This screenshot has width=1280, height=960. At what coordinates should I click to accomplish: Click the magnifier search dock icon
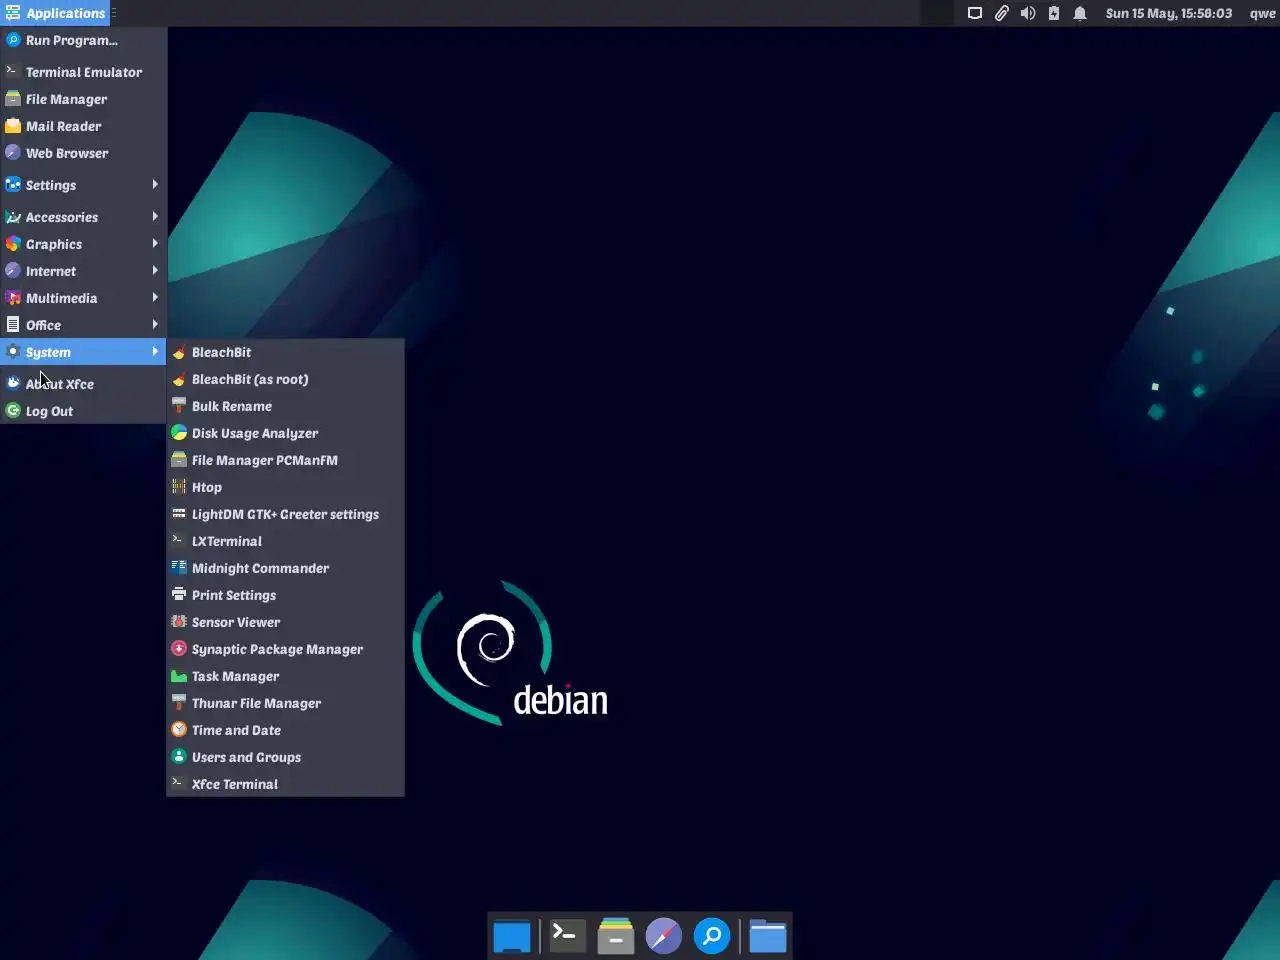tap(712, 936)
